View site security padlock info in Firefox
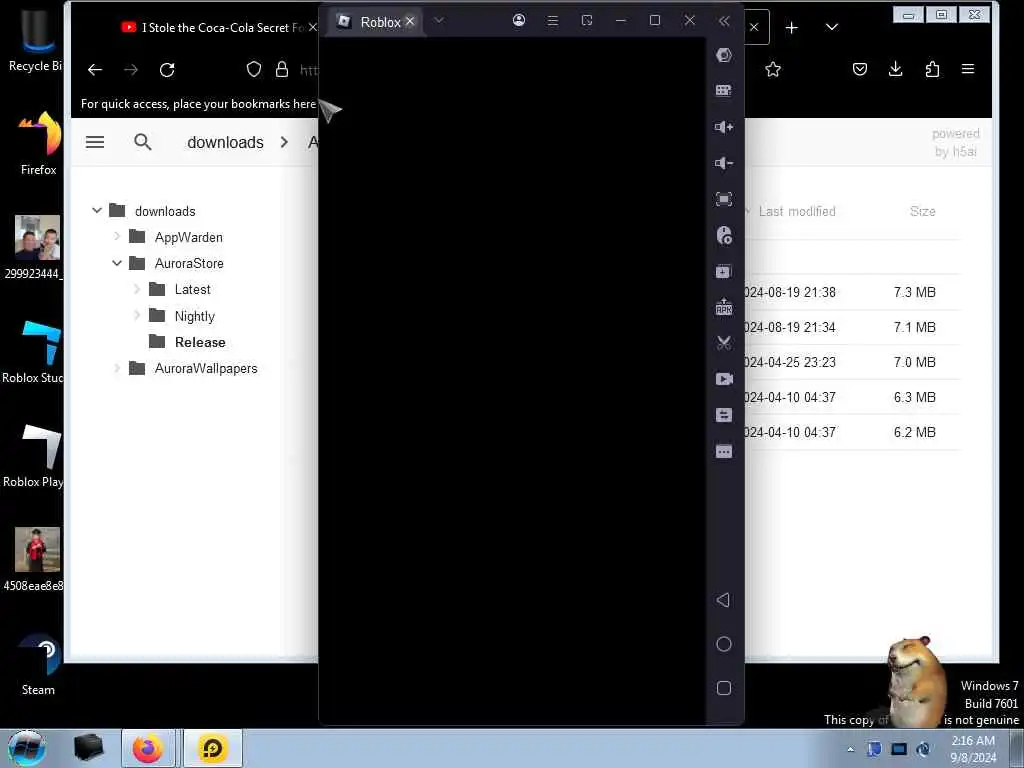Screen dimensions: 1024x768 281,69
